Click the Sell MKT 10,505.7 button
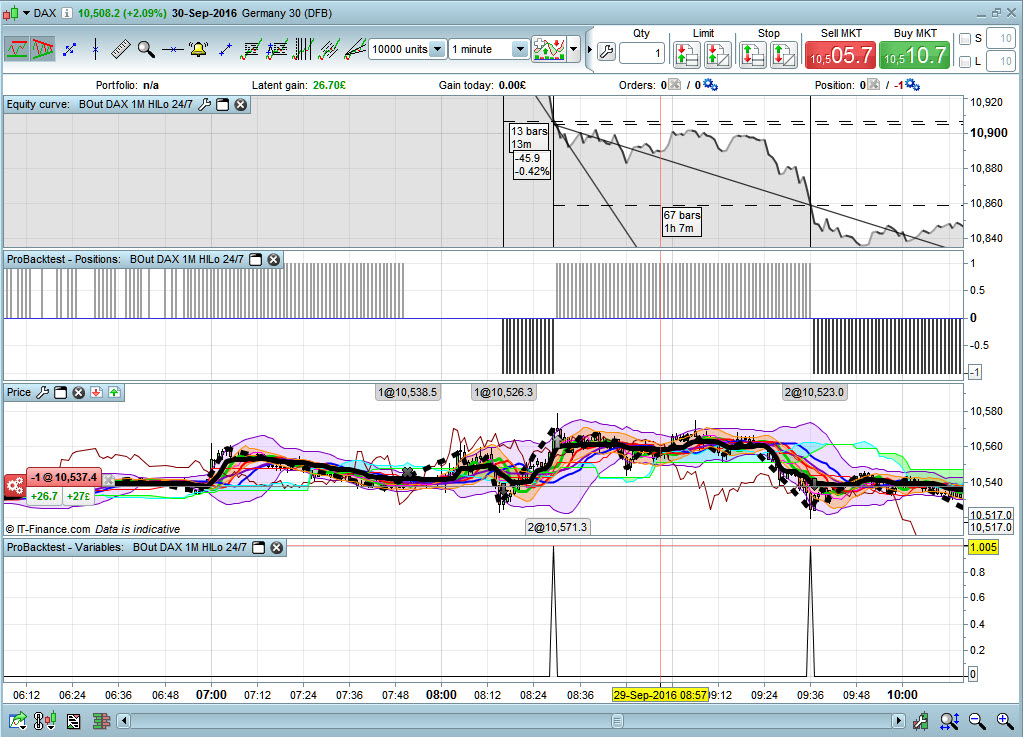Image resolution: width=1023 pixels, height=737 pixels. point(840,55)
